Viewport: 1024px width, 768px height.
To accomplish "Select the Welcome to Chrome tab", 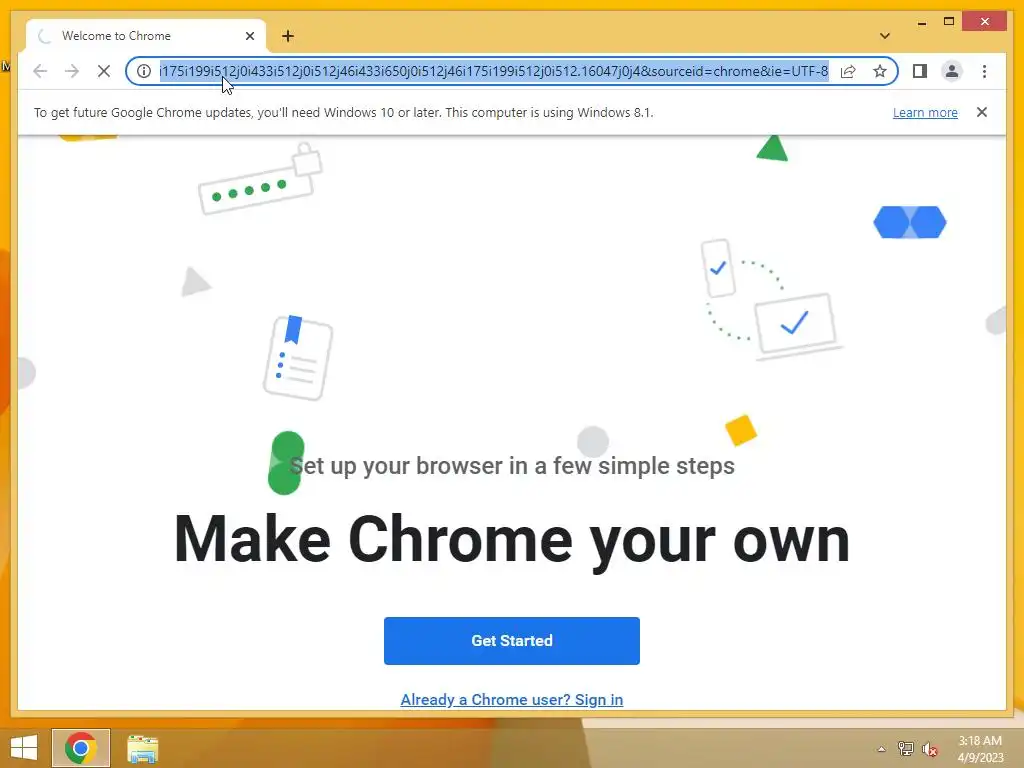I will point(146,36).
